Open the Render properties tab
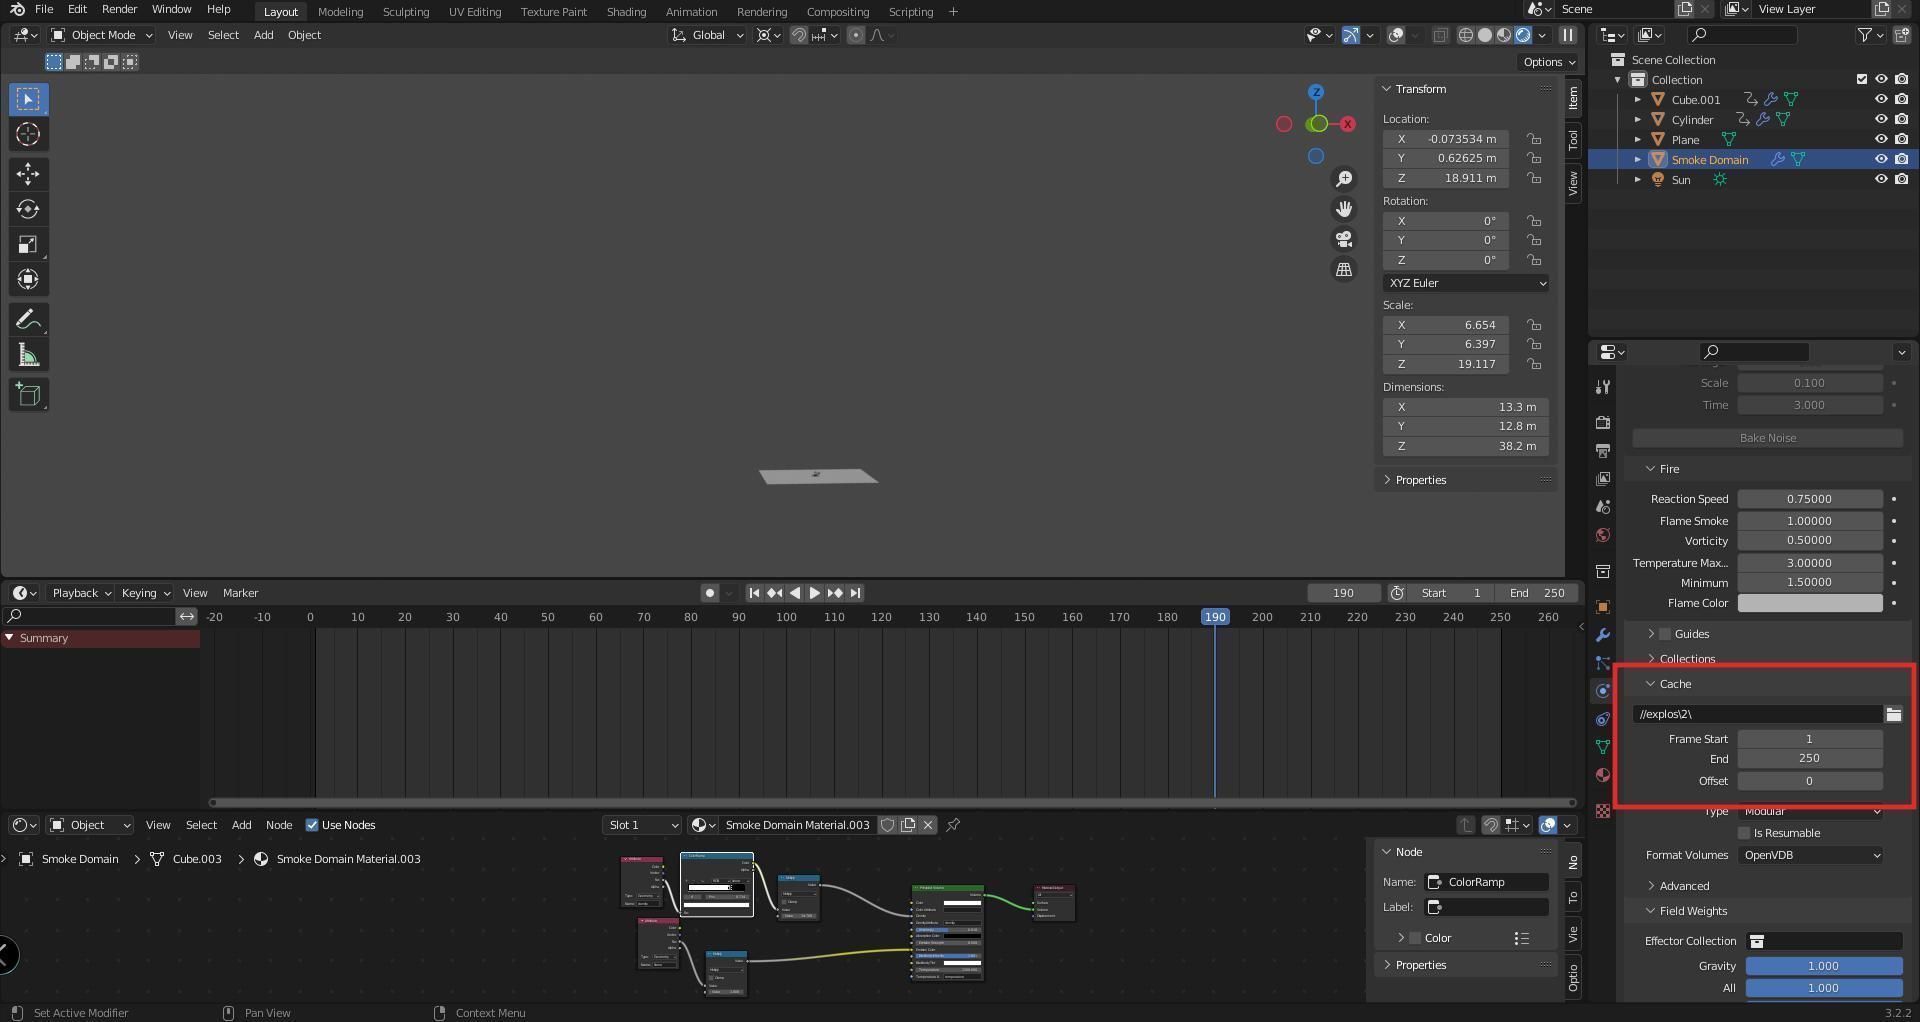The height and width of the screenshot is (1022, 1920). (x=1602, y=423)
